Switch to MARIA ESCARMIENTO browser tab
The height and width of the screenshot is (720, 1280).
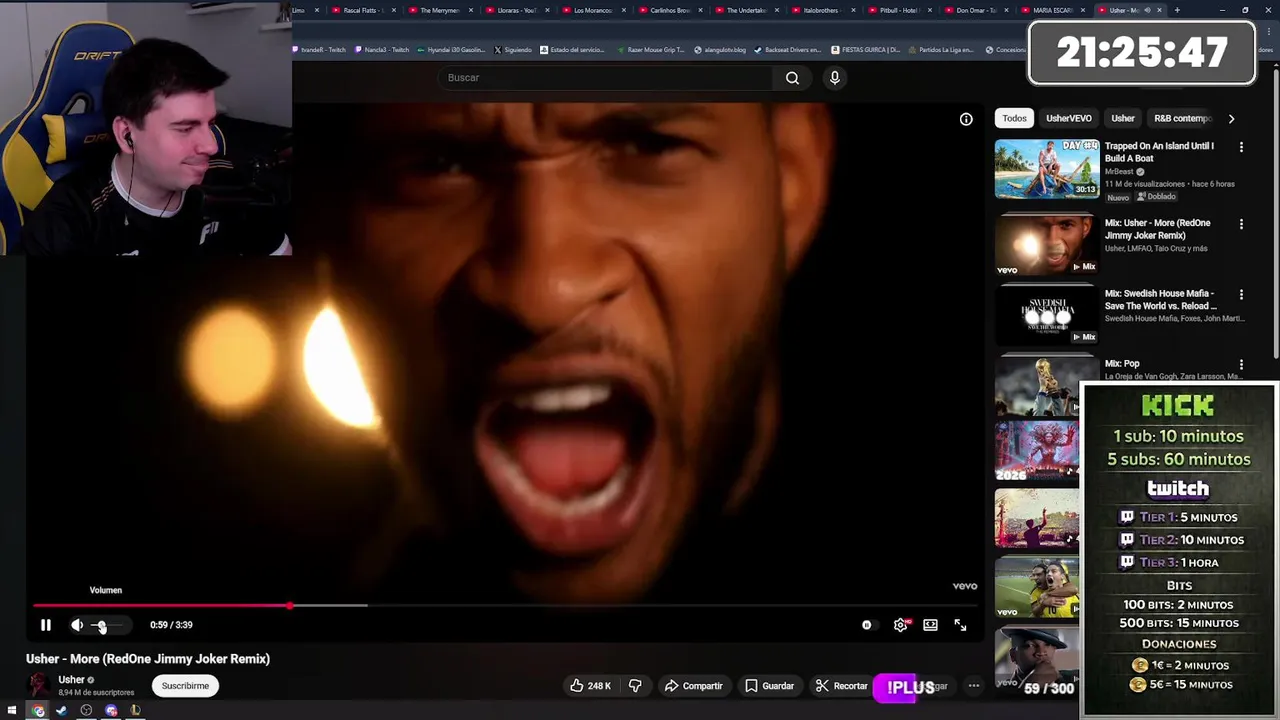(x=1052, y=10)
